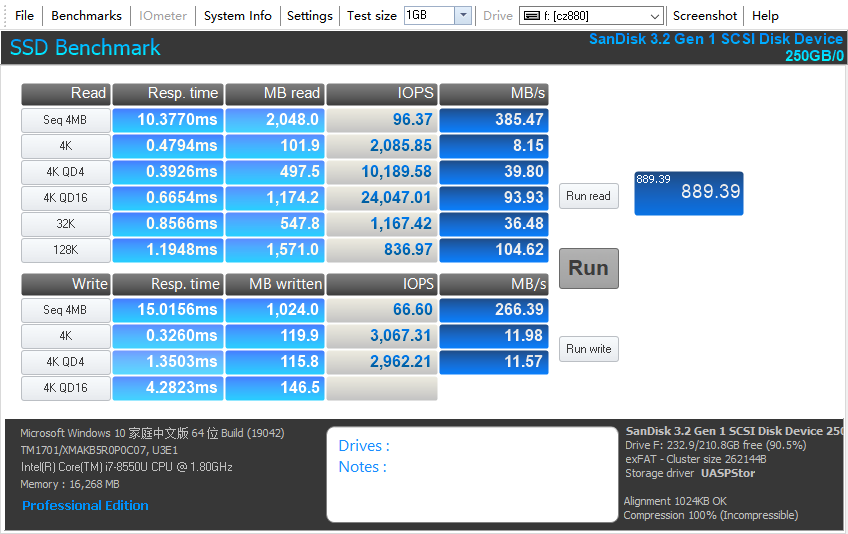Click the Run button
This screenshot has height=534, width=848.
tap(588, 268)
